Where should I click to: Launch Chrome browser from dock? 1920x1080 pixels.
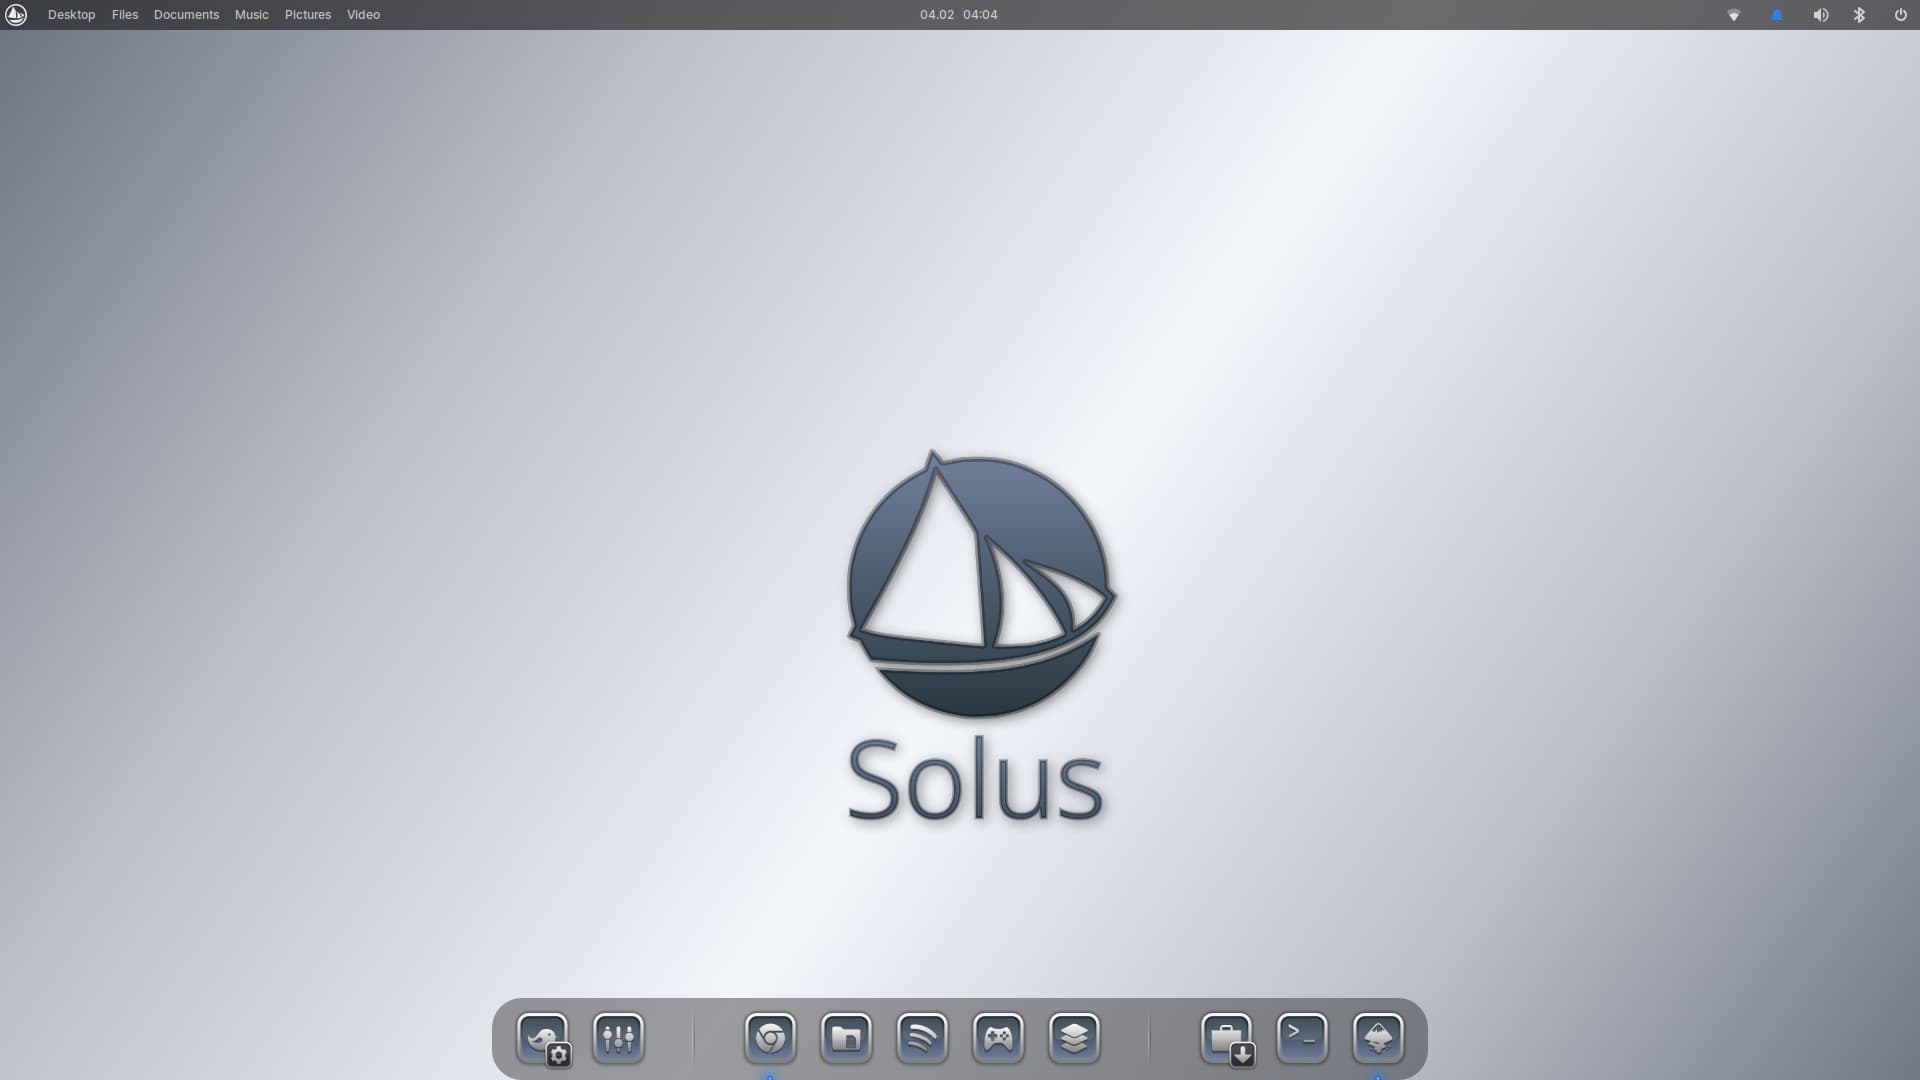tap(770, 1038)
